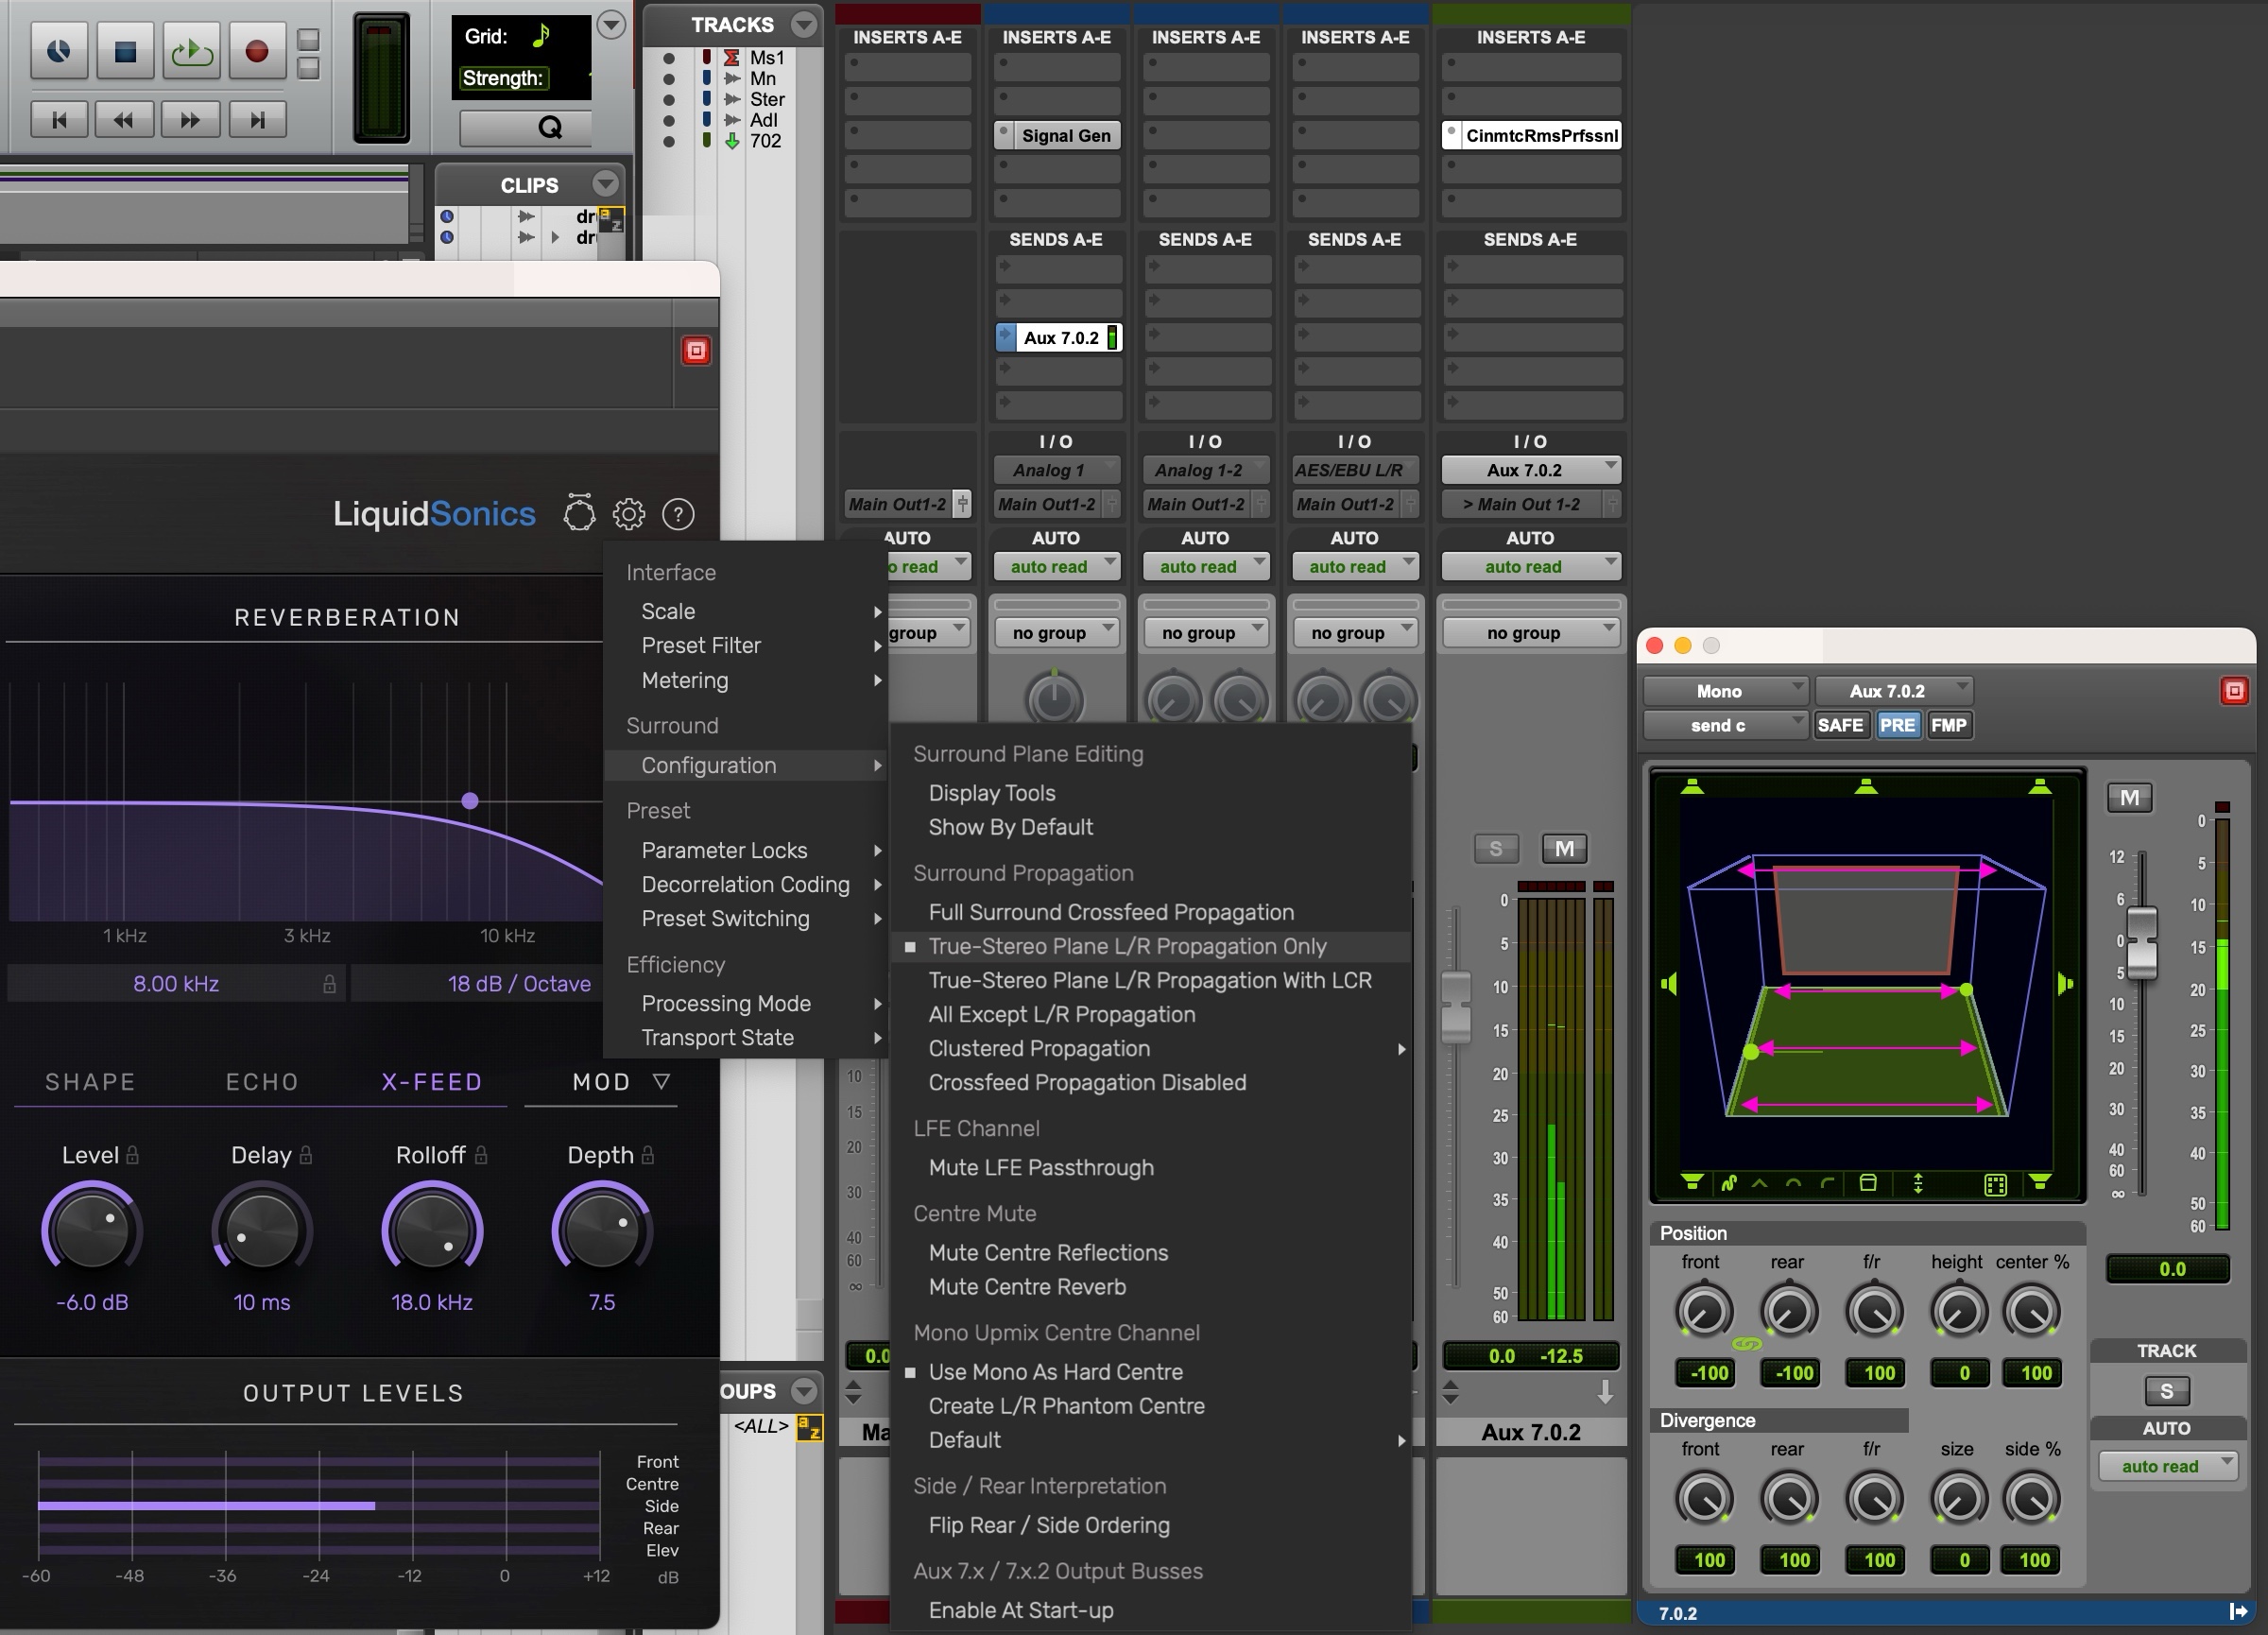Click the Fast Forward transport button
This screenshot has height=1635, width=2268.
(x=190, y=120)
